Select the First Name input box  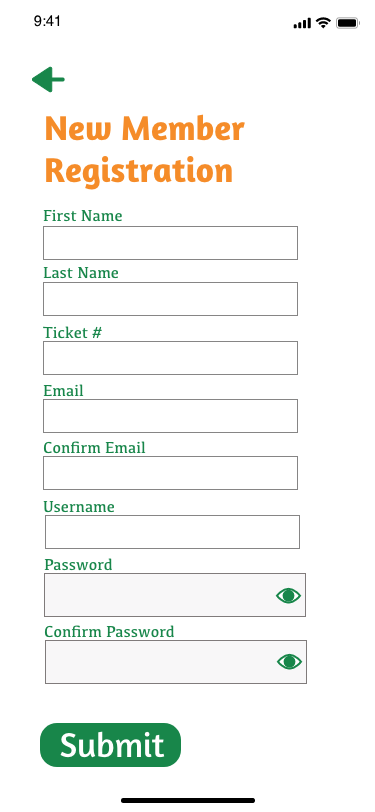tap(170, 243)
